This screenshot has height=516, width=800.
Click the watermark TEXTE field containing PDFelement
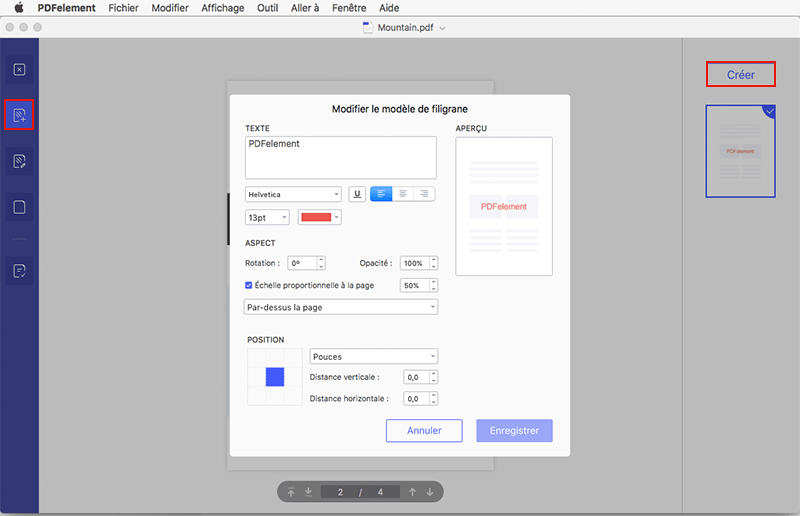[x=341, y=157]
